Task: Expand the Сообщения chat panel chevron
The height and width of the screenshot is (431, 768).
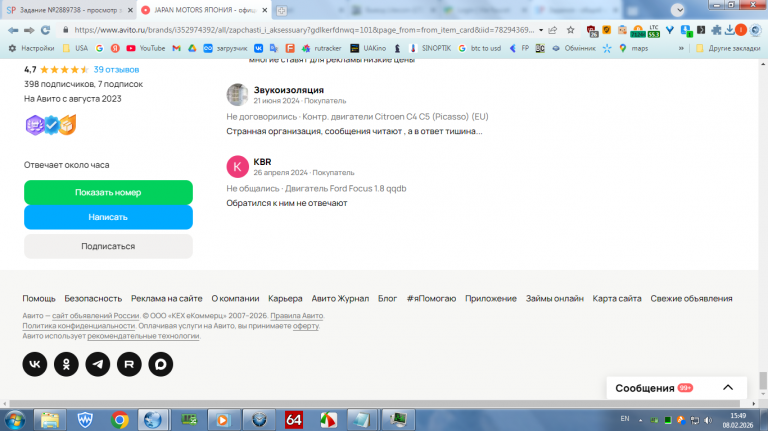Action: pos(728,387)
